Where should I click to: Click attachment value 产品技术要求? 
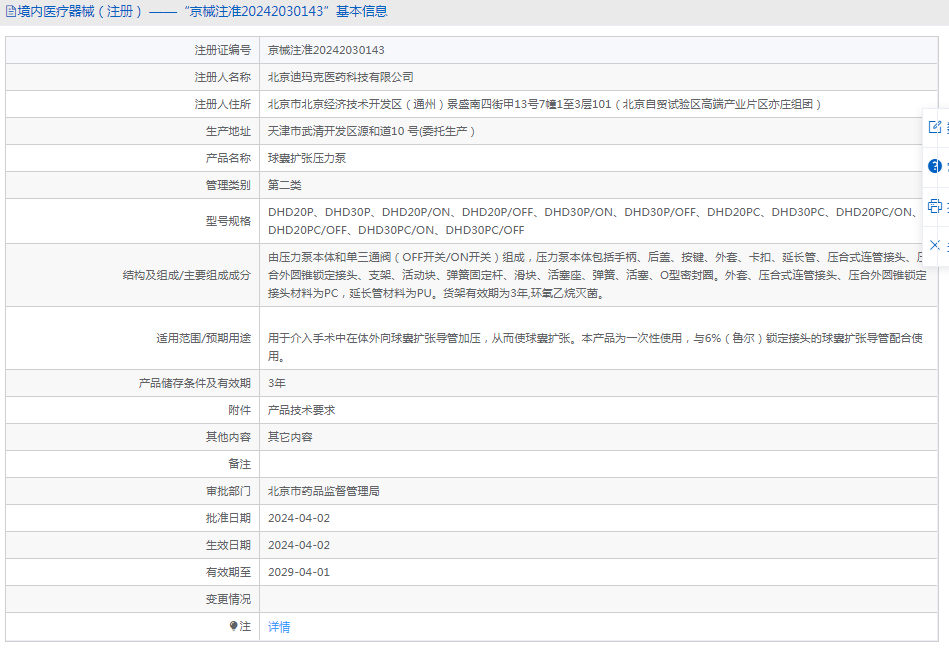click(301, 410)
